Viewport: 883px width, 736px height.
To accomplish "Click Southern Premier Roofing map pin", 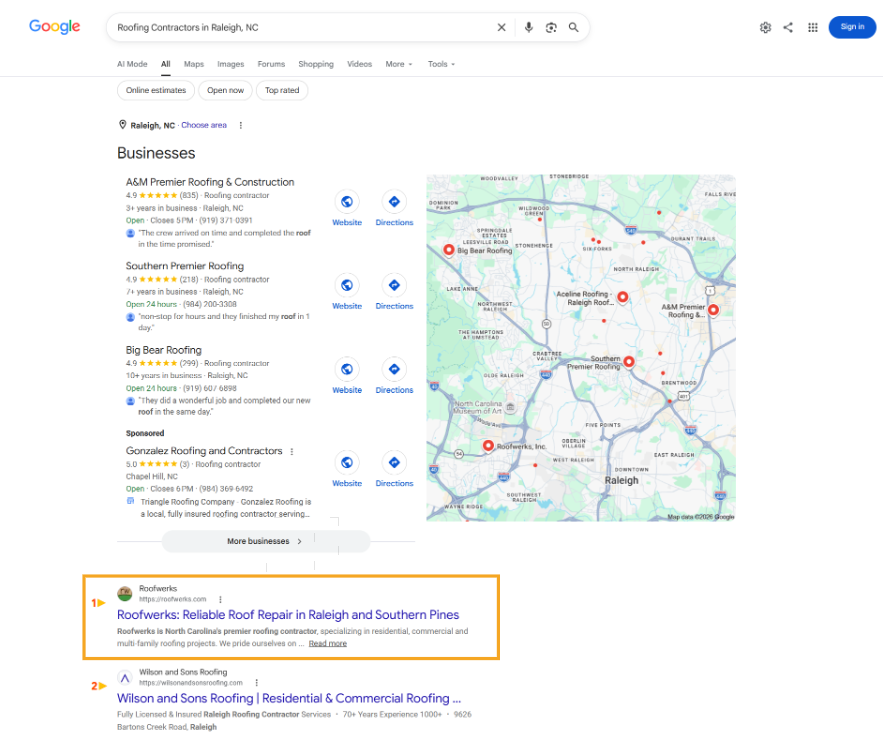I will click(629, 362).
